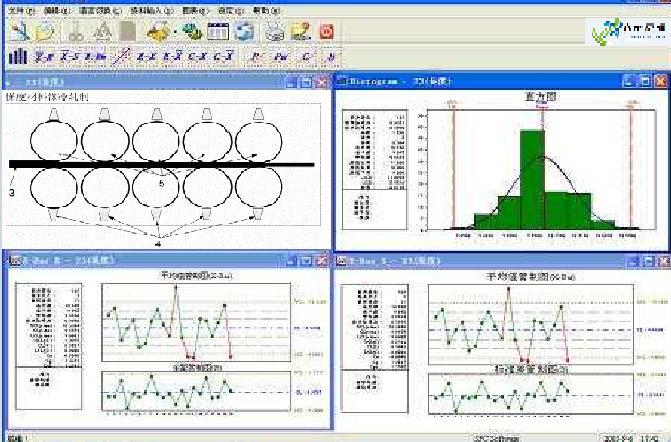Image resolution: width=671 pixels, height=442 pixels.
Task: Click the yellow data toolbar icon
Action: 158,31
